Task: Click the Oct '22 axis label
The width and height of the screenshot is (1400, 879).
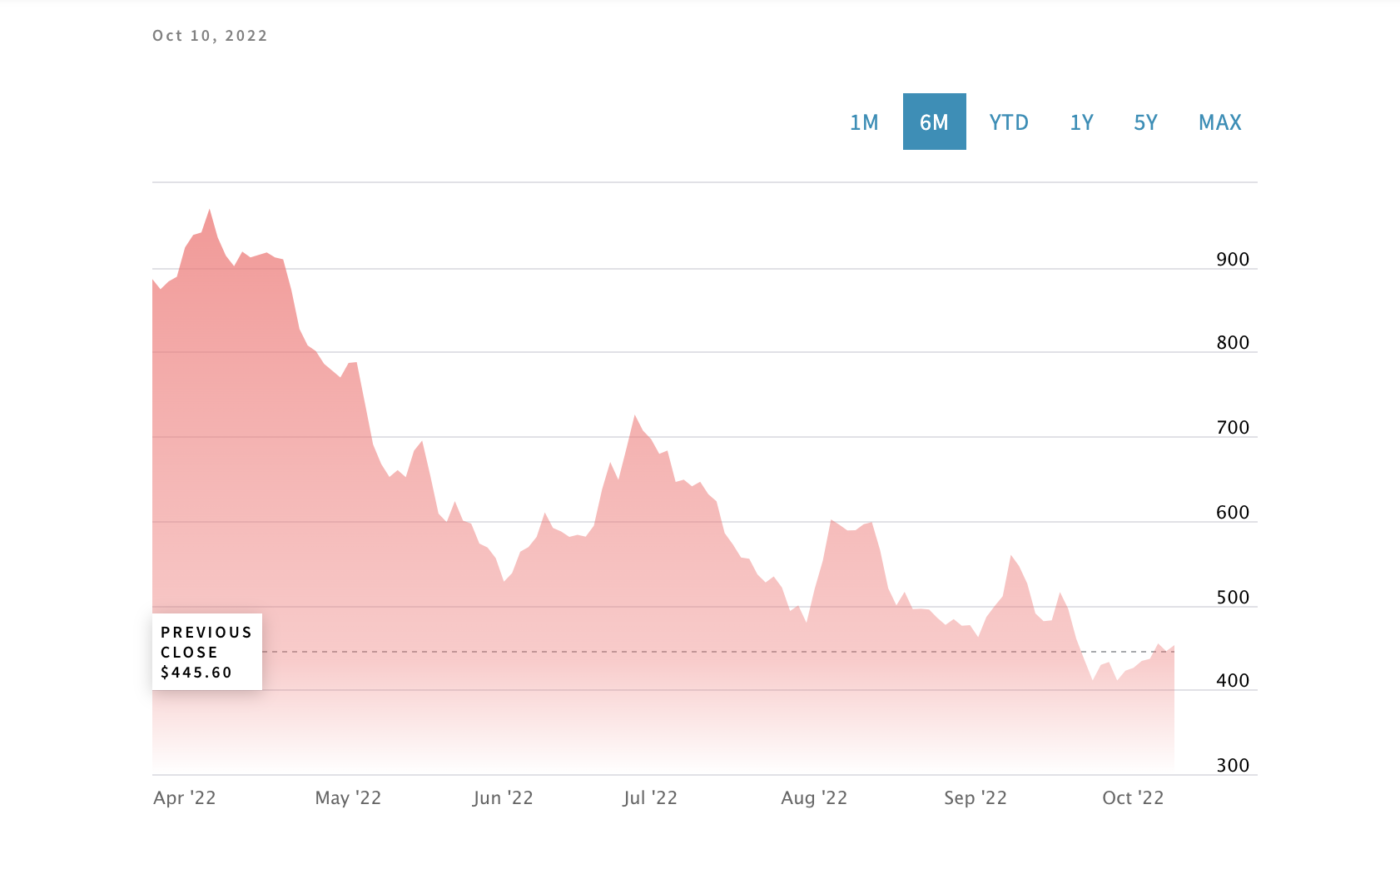Action: (x=1133, y=797)
